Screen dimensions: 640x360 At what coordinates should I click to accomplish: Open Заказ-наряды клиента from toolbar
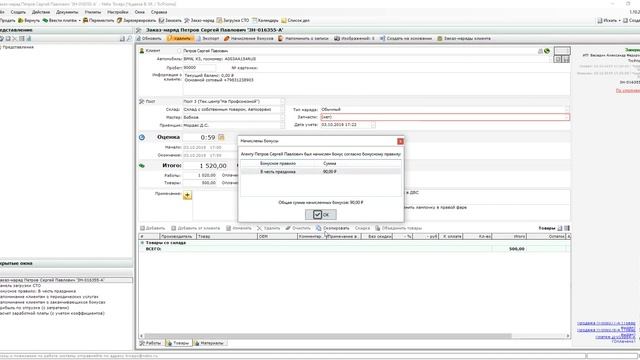coord(464,38)
